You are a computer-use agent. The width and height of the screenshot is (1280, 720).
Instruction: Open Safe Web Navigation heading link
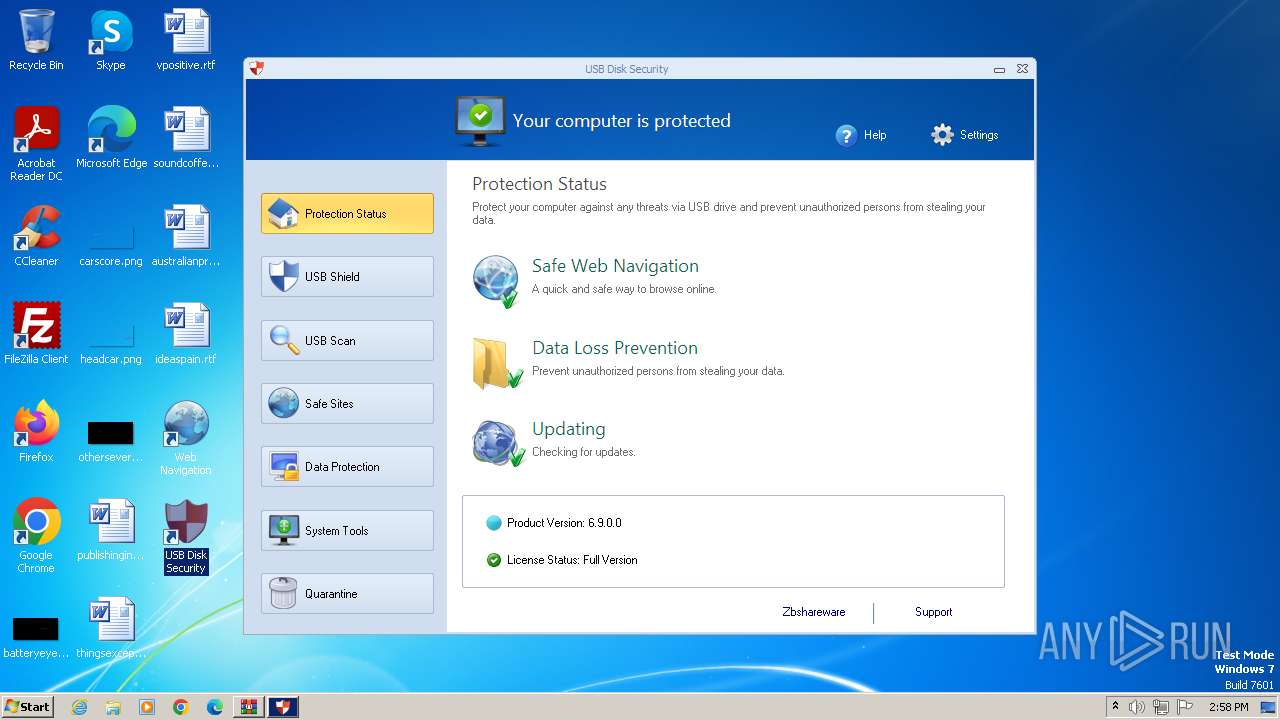click(615, 266)
